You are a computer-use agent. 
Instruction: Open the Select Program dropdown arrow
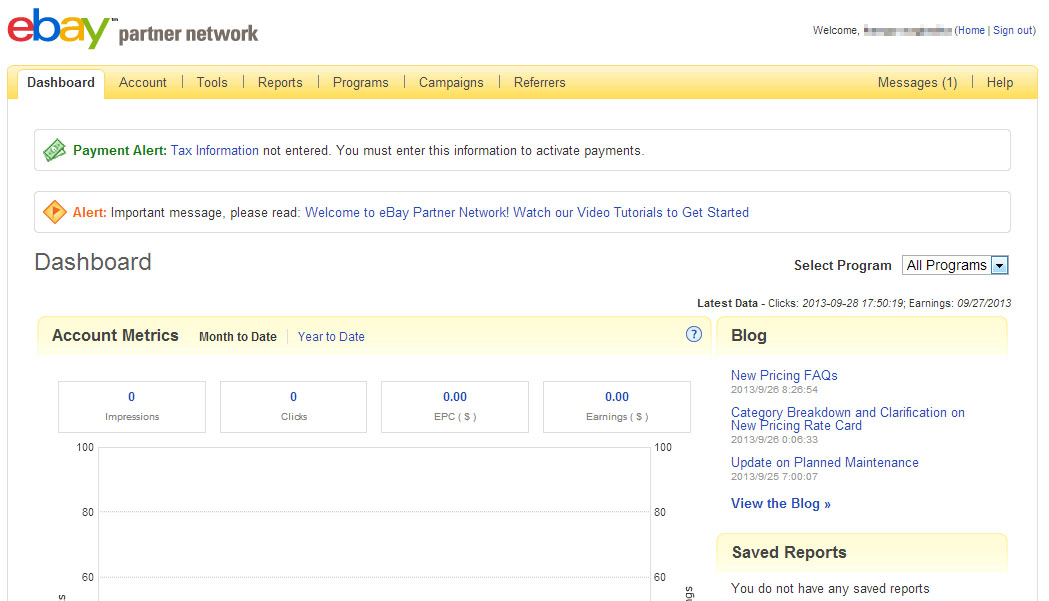[x=999, y=266]
